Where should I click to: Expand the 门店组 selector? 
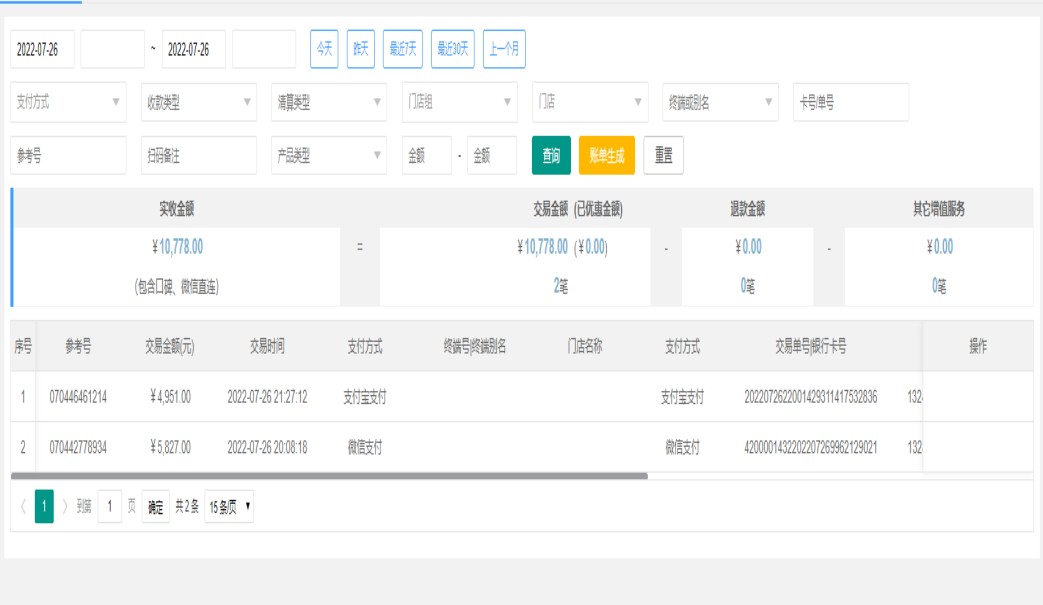pyautogui.click(x=459, y=101)
